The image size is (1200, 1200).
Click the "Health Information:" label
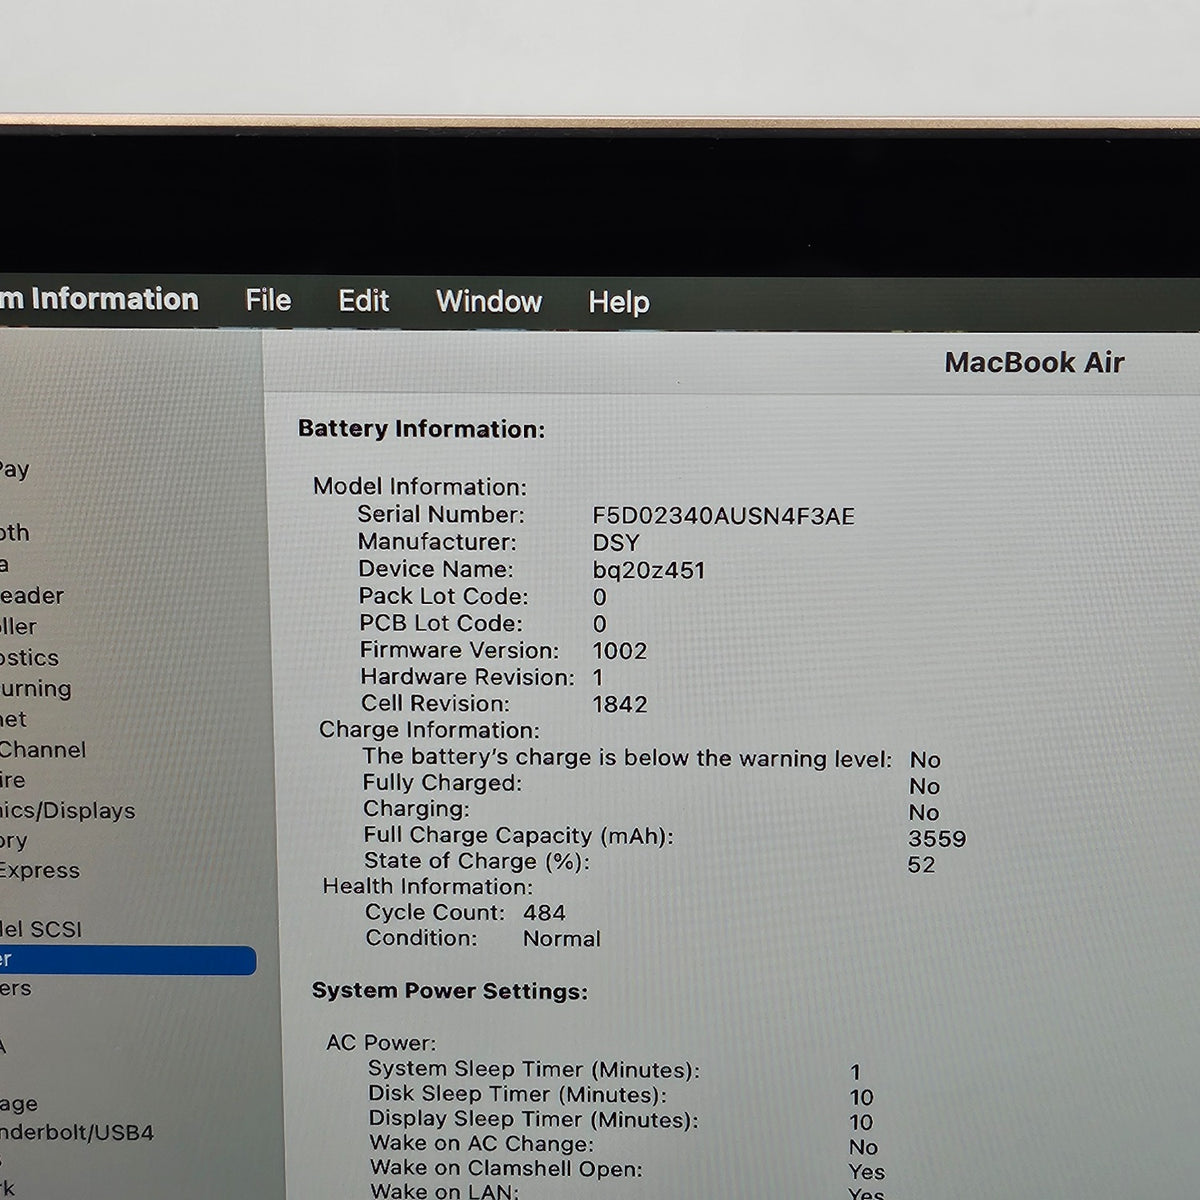tap(428, 887)
